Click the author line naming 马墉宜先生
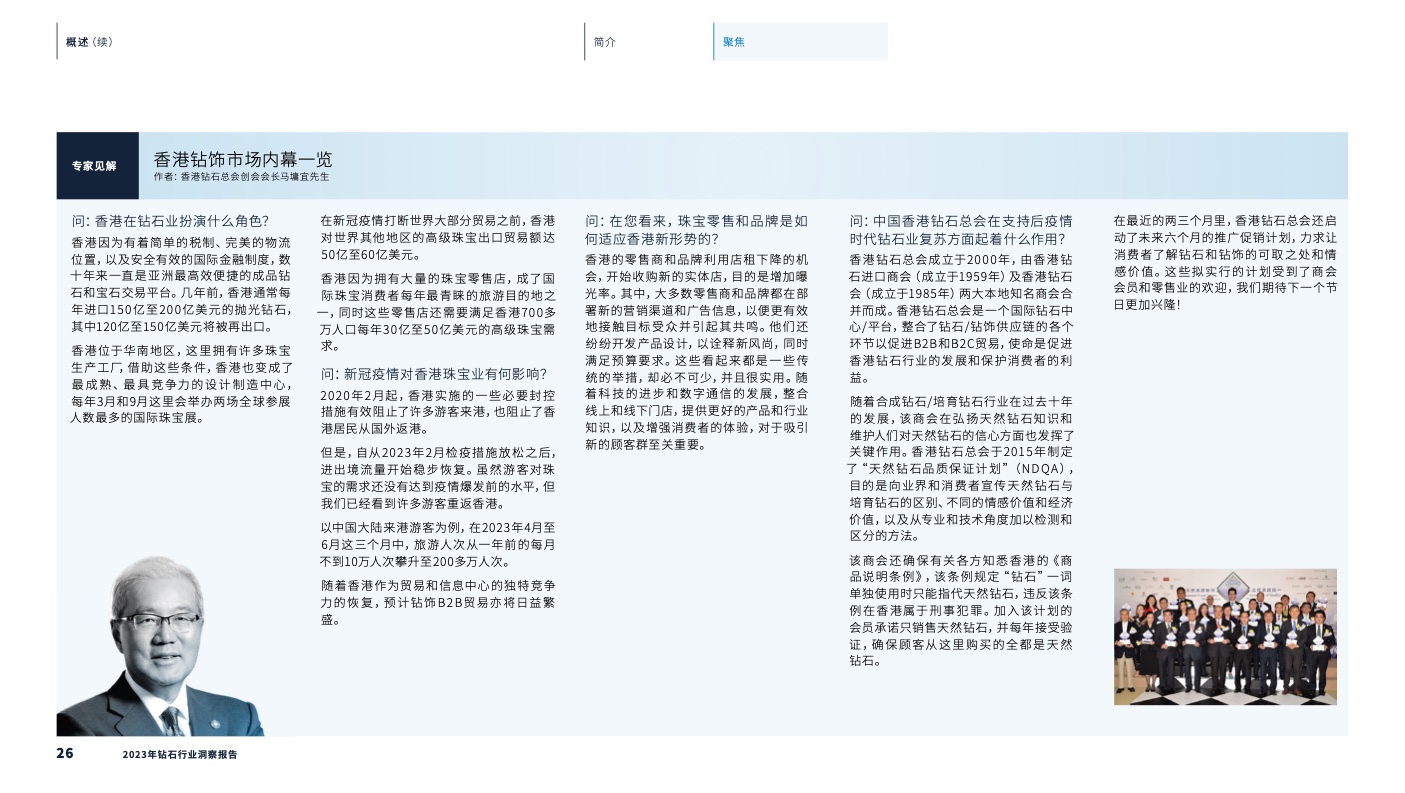Screen dimensions: 1405x793 [241, 177]
